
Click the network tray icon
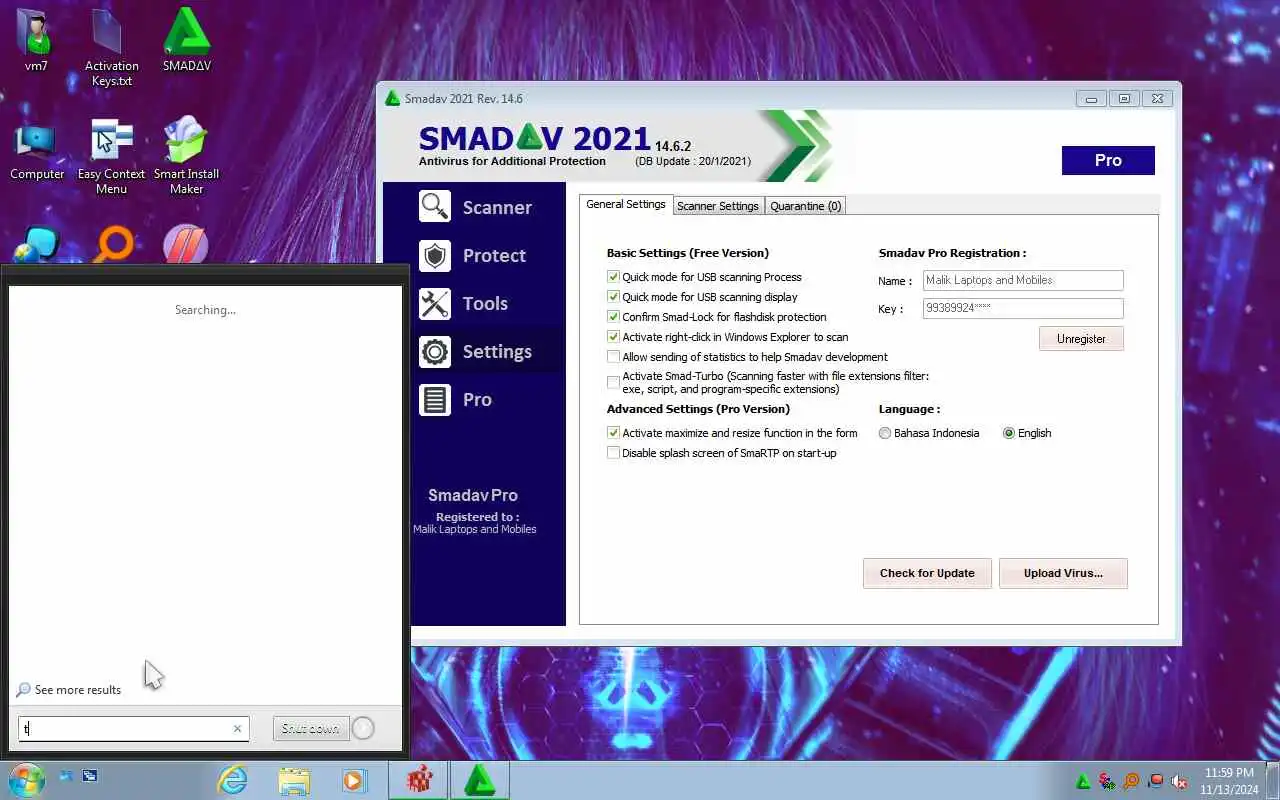coord(1156,781)
